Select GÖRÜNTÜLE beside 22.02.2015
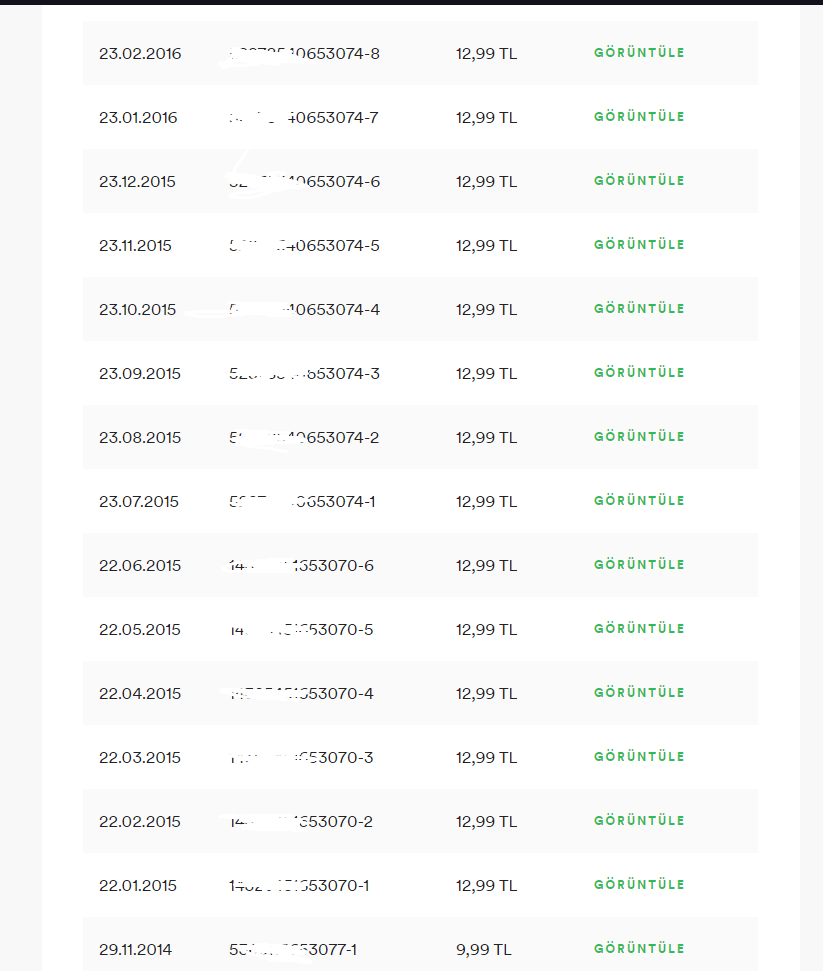This screenshot has width=823, height=971. [x=639, y=821]
